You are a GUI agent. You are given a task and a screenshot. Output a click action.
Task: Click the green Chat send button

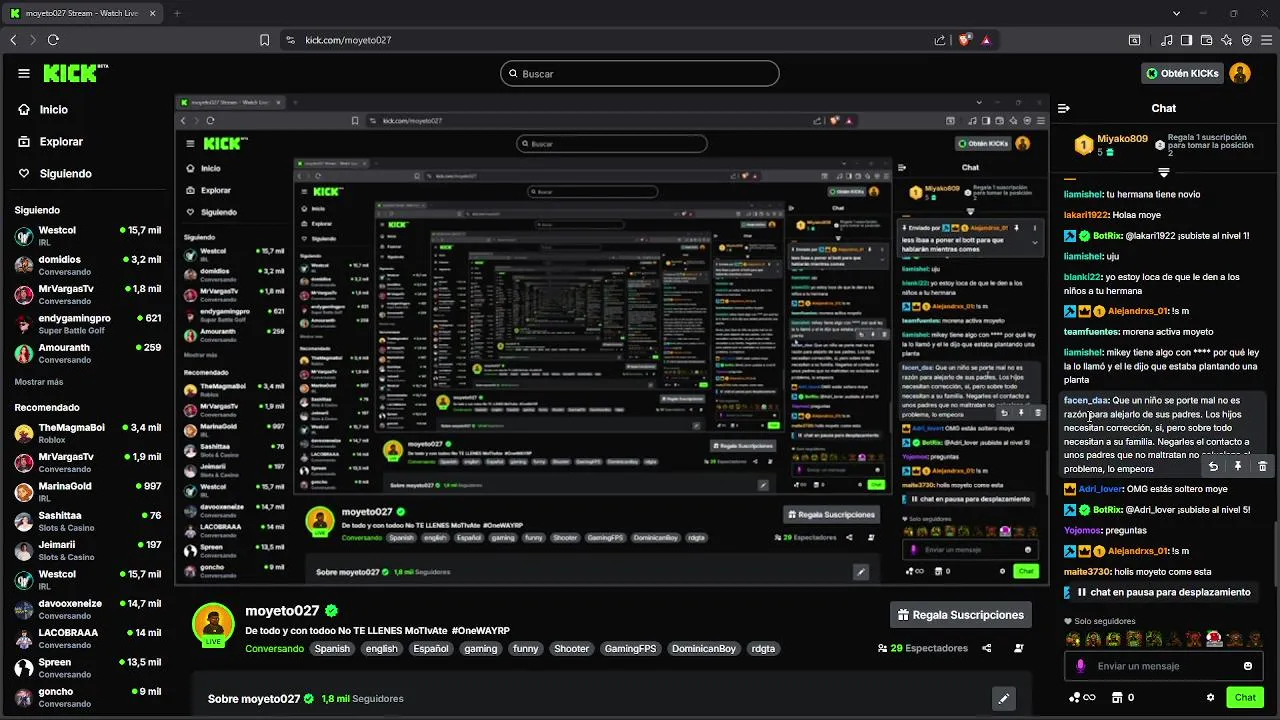pos(1245,697)
